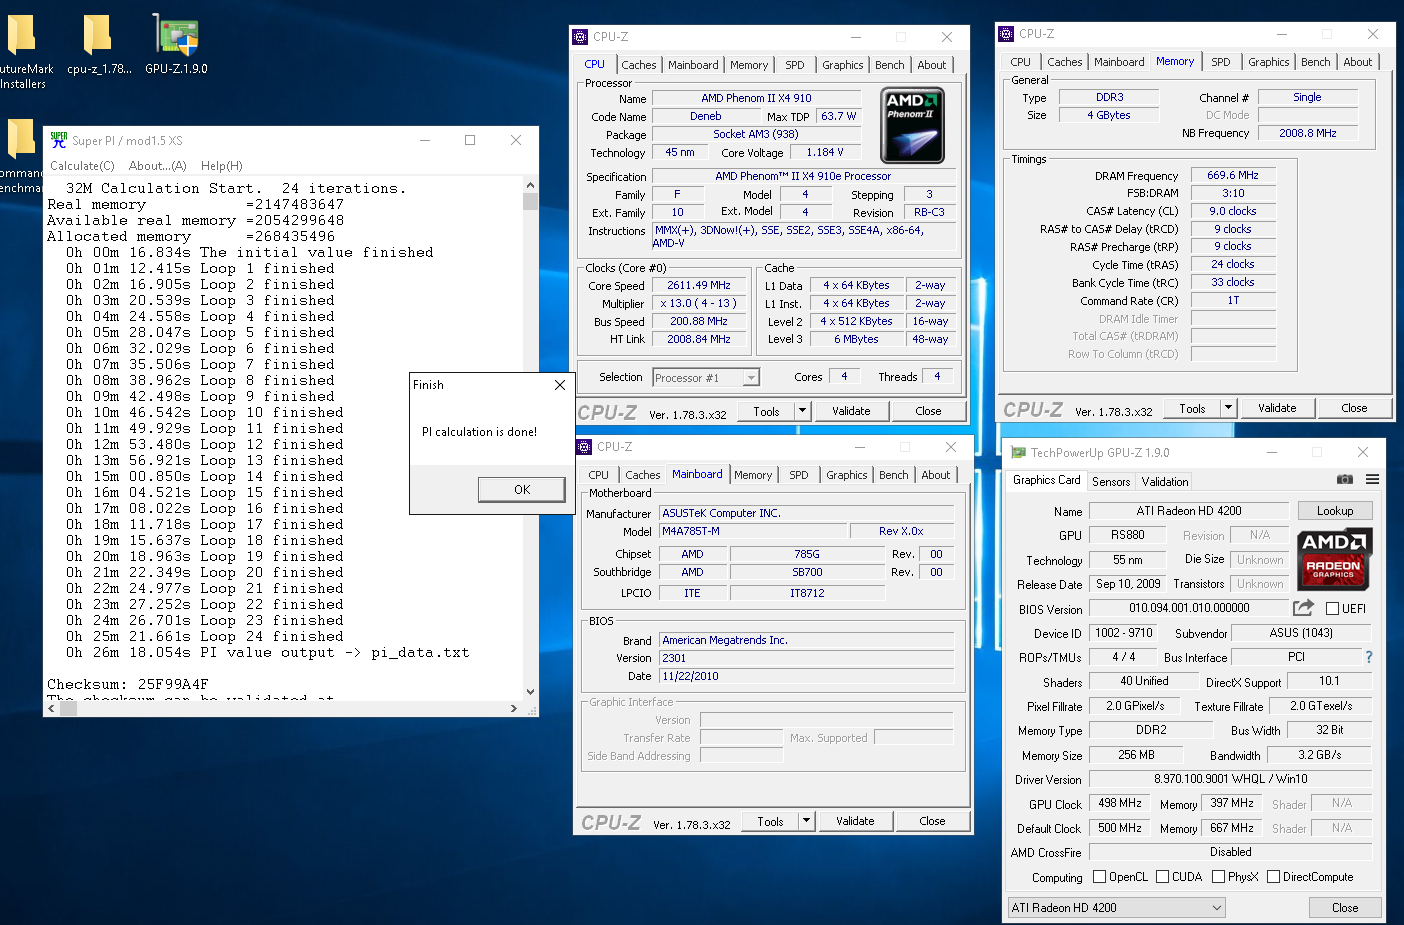Switch to Caches tab in CPU-Z CPU window

(x=639, y=65)
